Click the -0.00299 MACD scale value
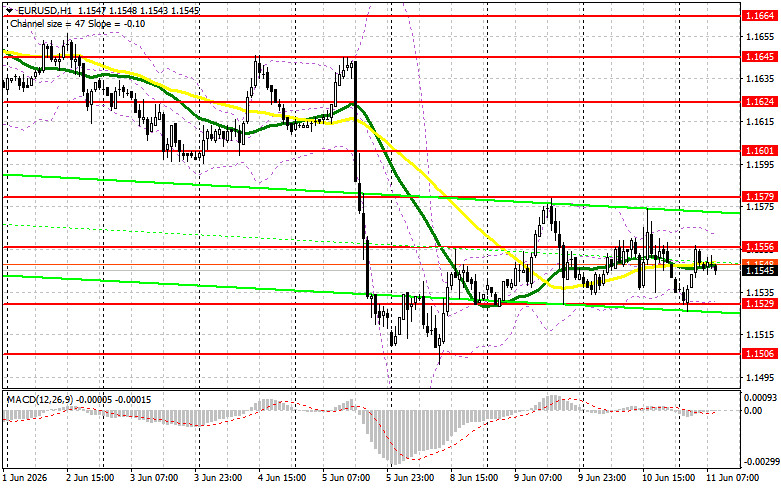Image resolution: width=781 pixels, height=489 pixels. click(x=760, y=462)
